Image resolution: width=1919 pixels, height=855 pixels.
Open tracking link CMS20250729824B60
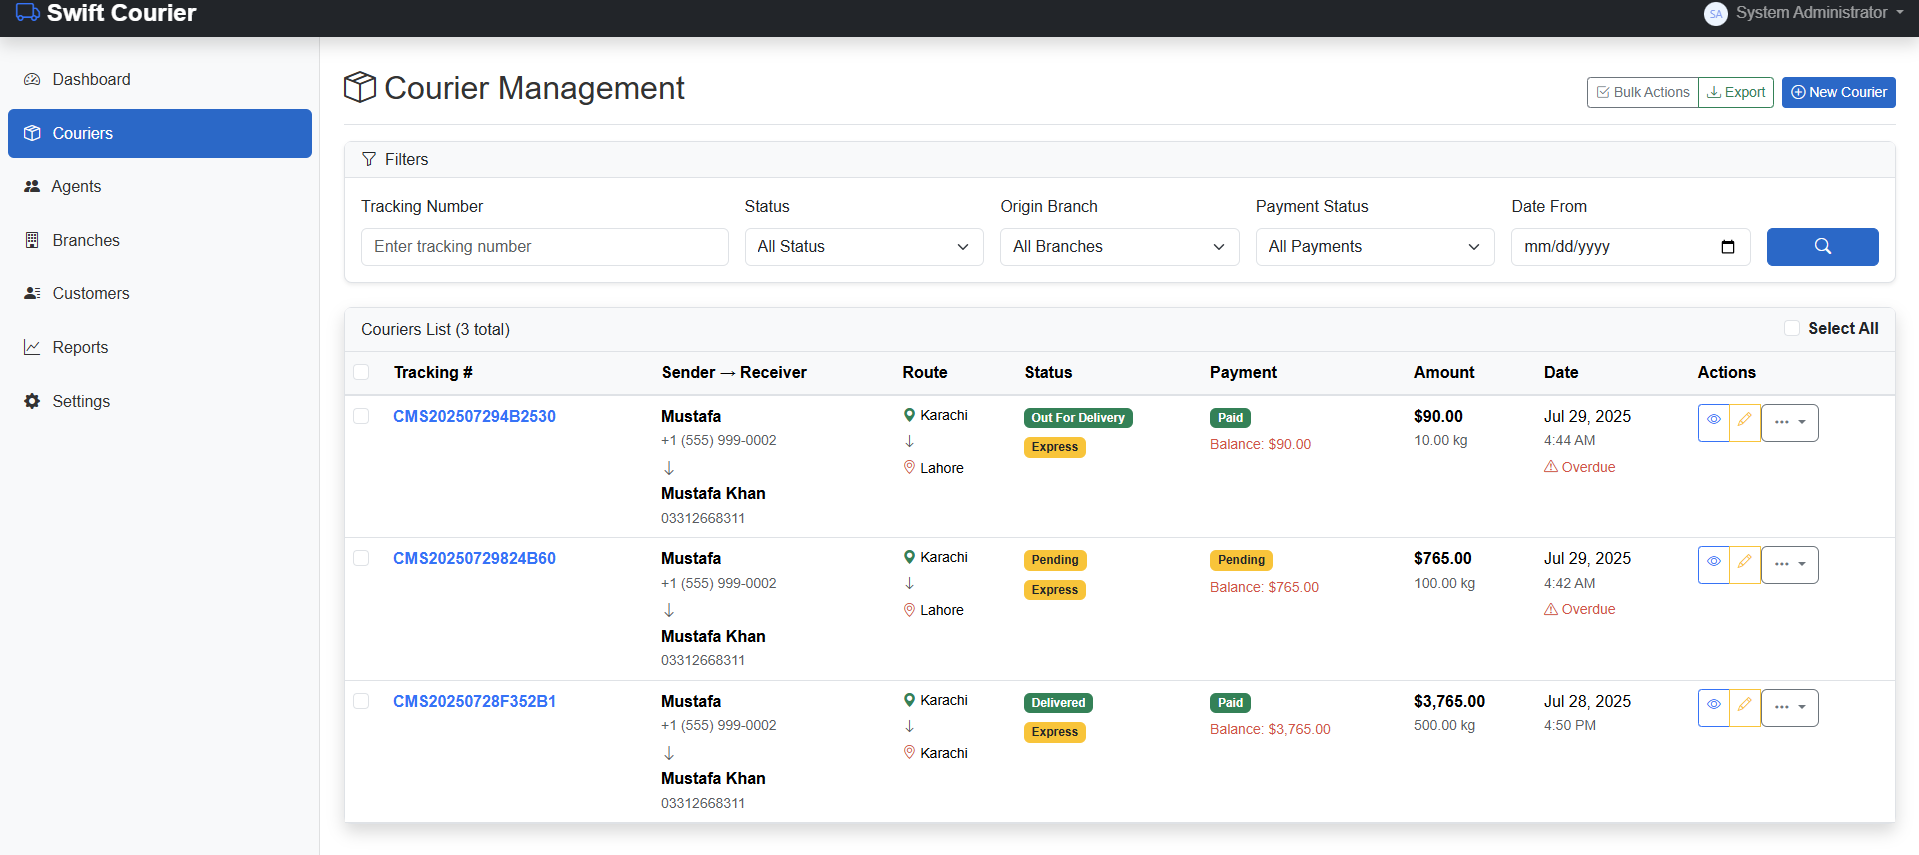474,558
